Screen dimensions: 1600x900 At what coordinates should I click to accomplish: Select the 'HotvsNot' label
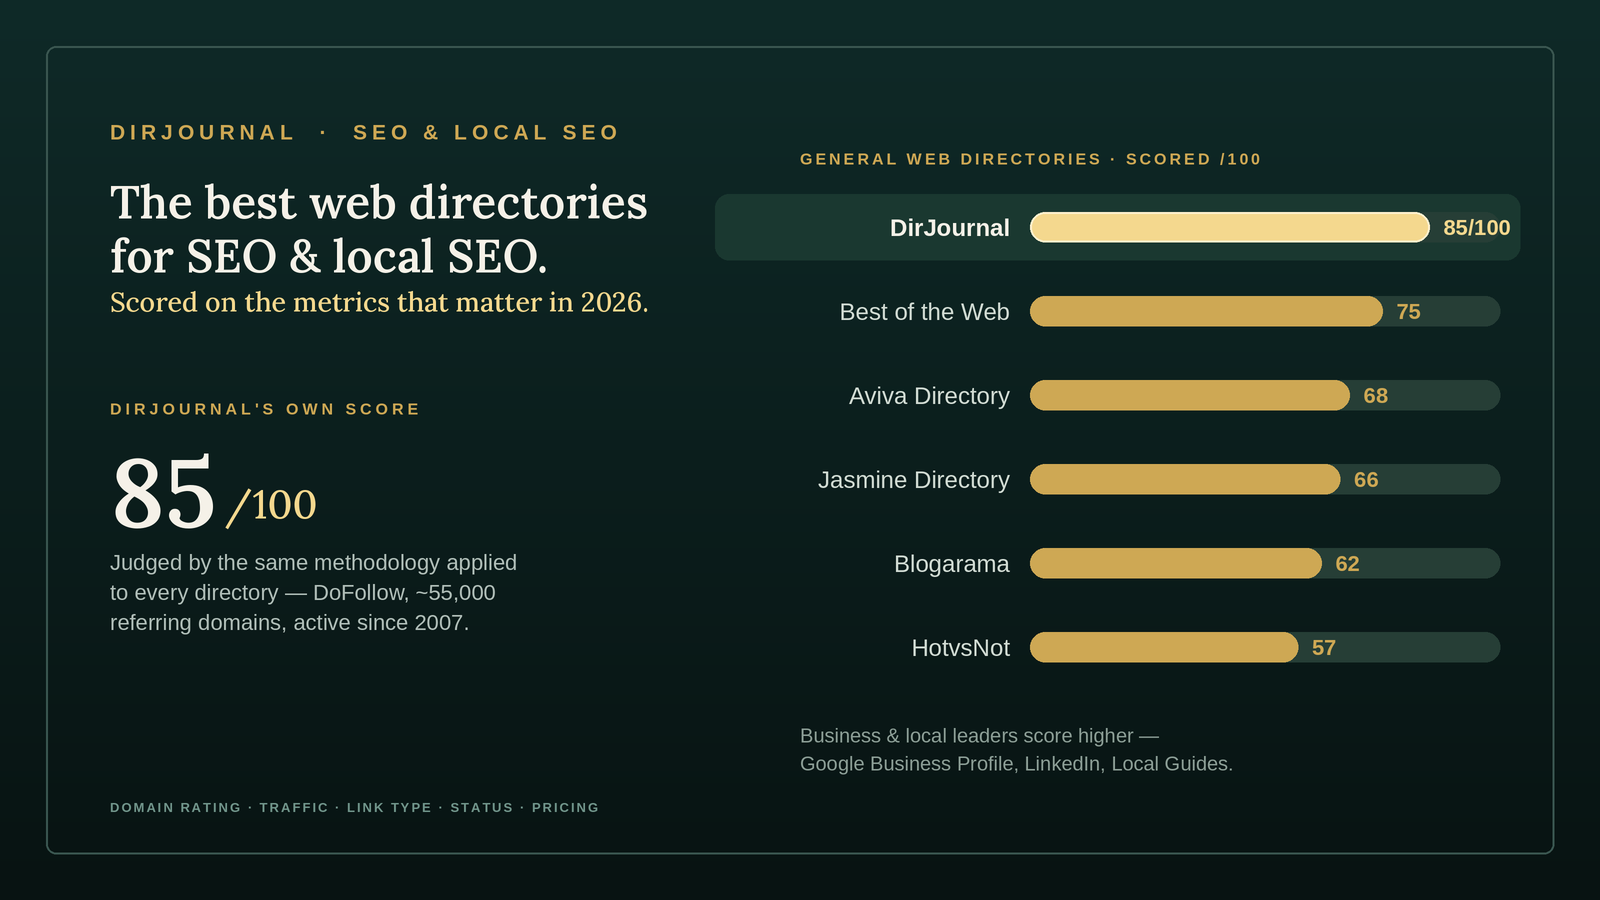961,648
